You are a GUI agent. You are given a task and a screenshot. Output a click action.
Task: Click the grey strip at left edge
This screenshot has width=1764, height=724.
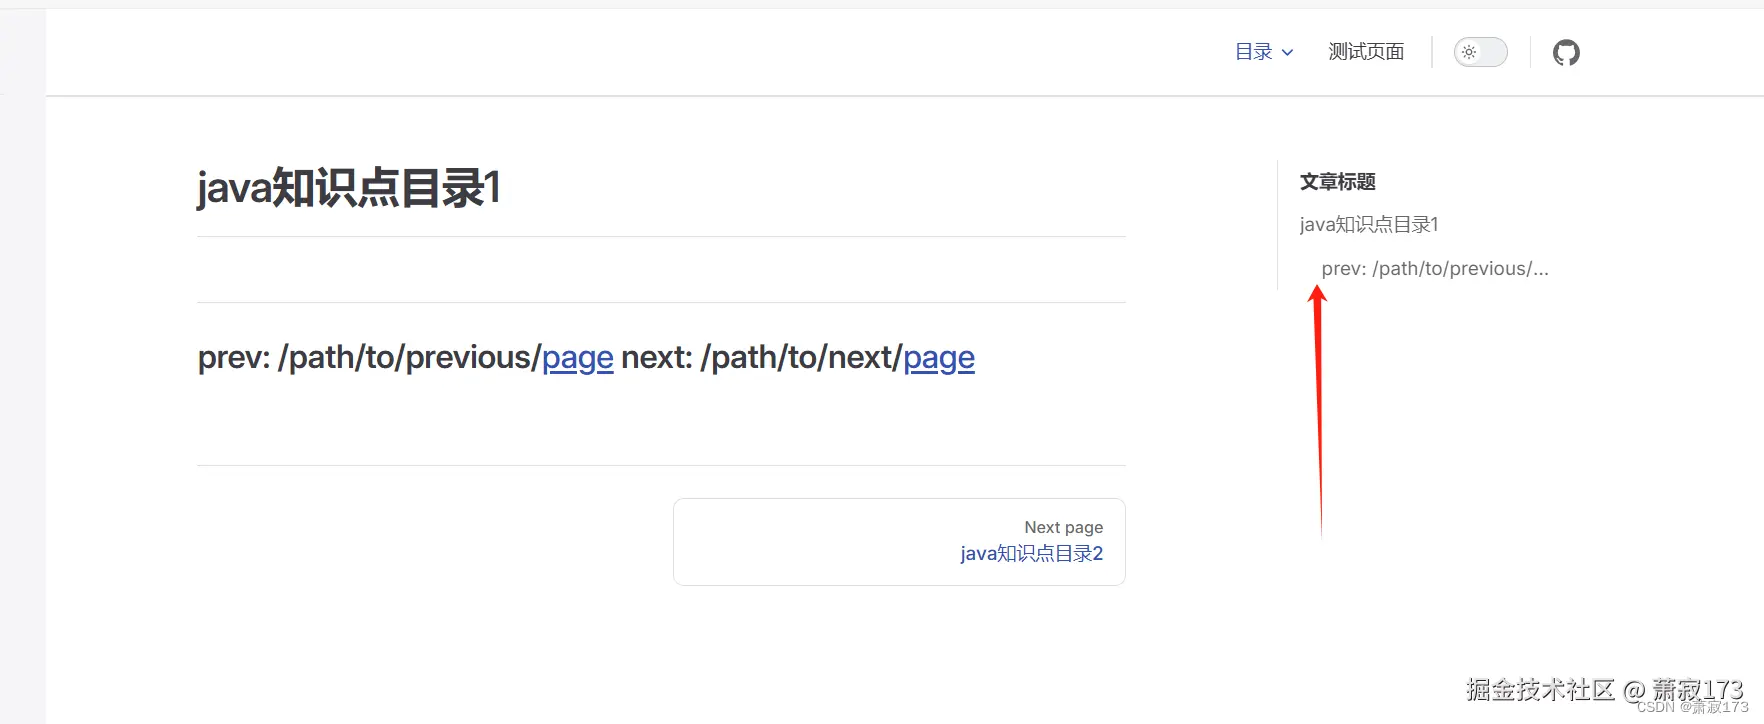pos(22,400)
